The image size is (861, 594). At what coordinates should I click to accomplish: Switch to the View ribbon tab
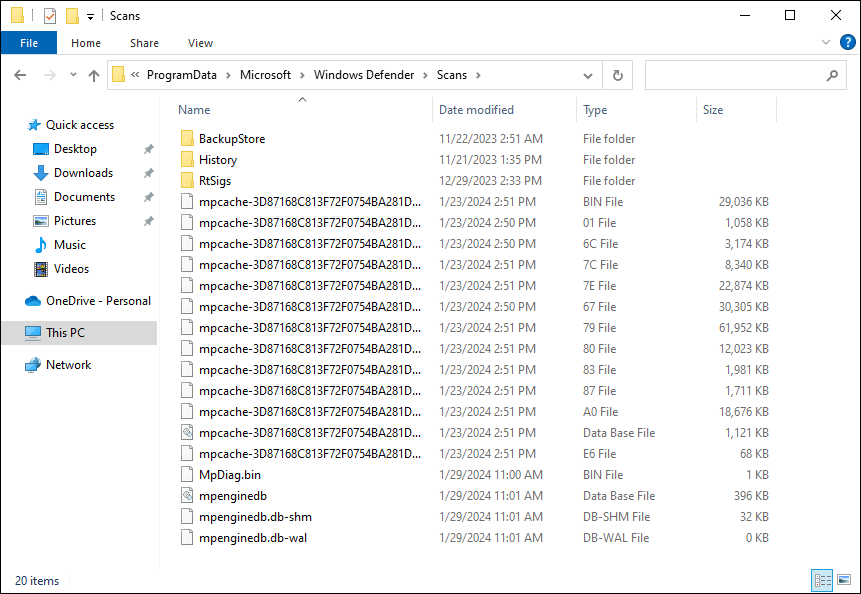coord(200,43)
